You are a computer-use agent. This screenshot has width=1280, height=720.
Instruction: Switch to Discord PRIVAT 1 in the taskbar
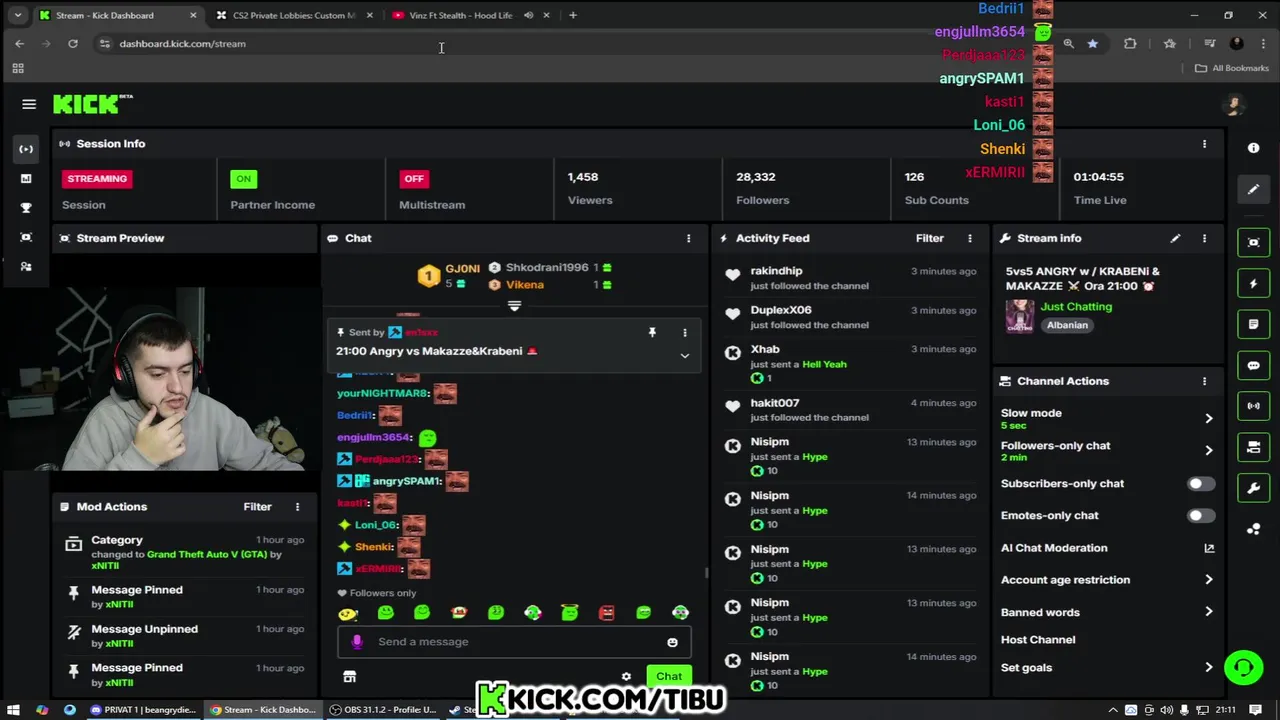(x=143, y=710)
